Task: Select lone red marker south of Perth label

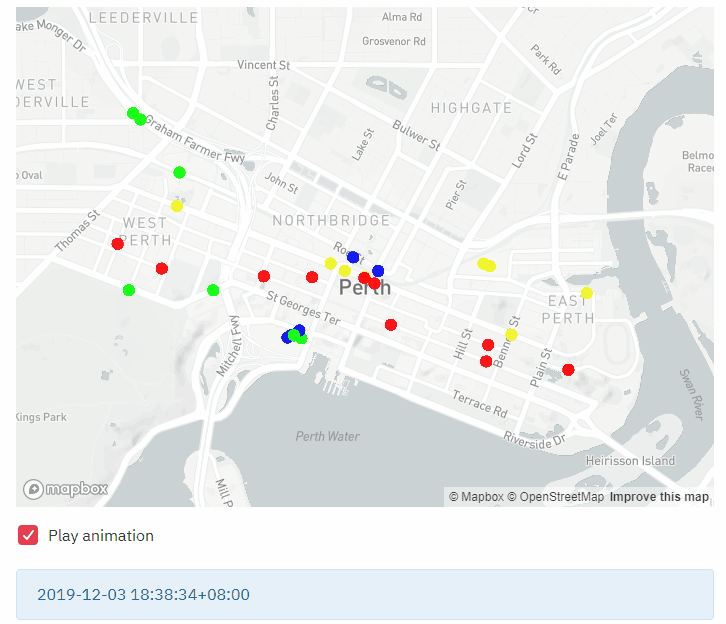Action: pyautogui.click(x=391, y=324)
